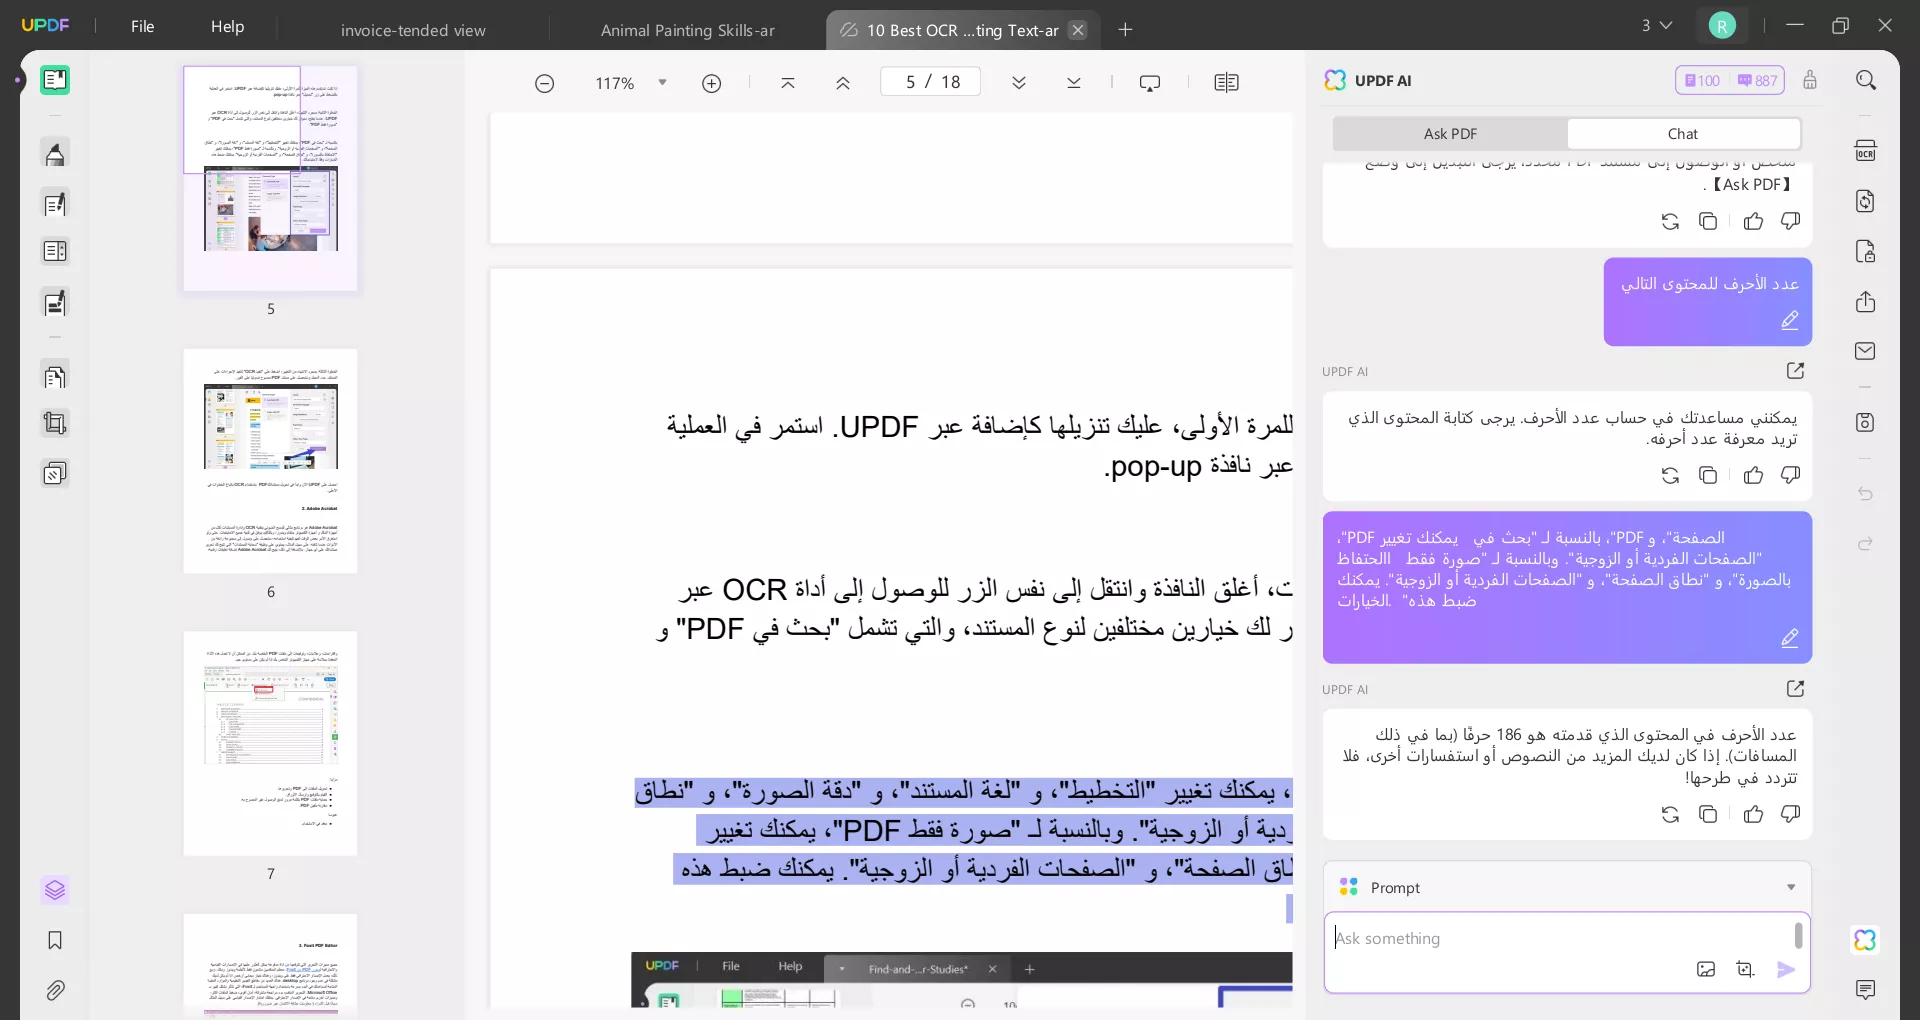
Task: Open the OCR text recognition tool
Action: (1866, 148)
